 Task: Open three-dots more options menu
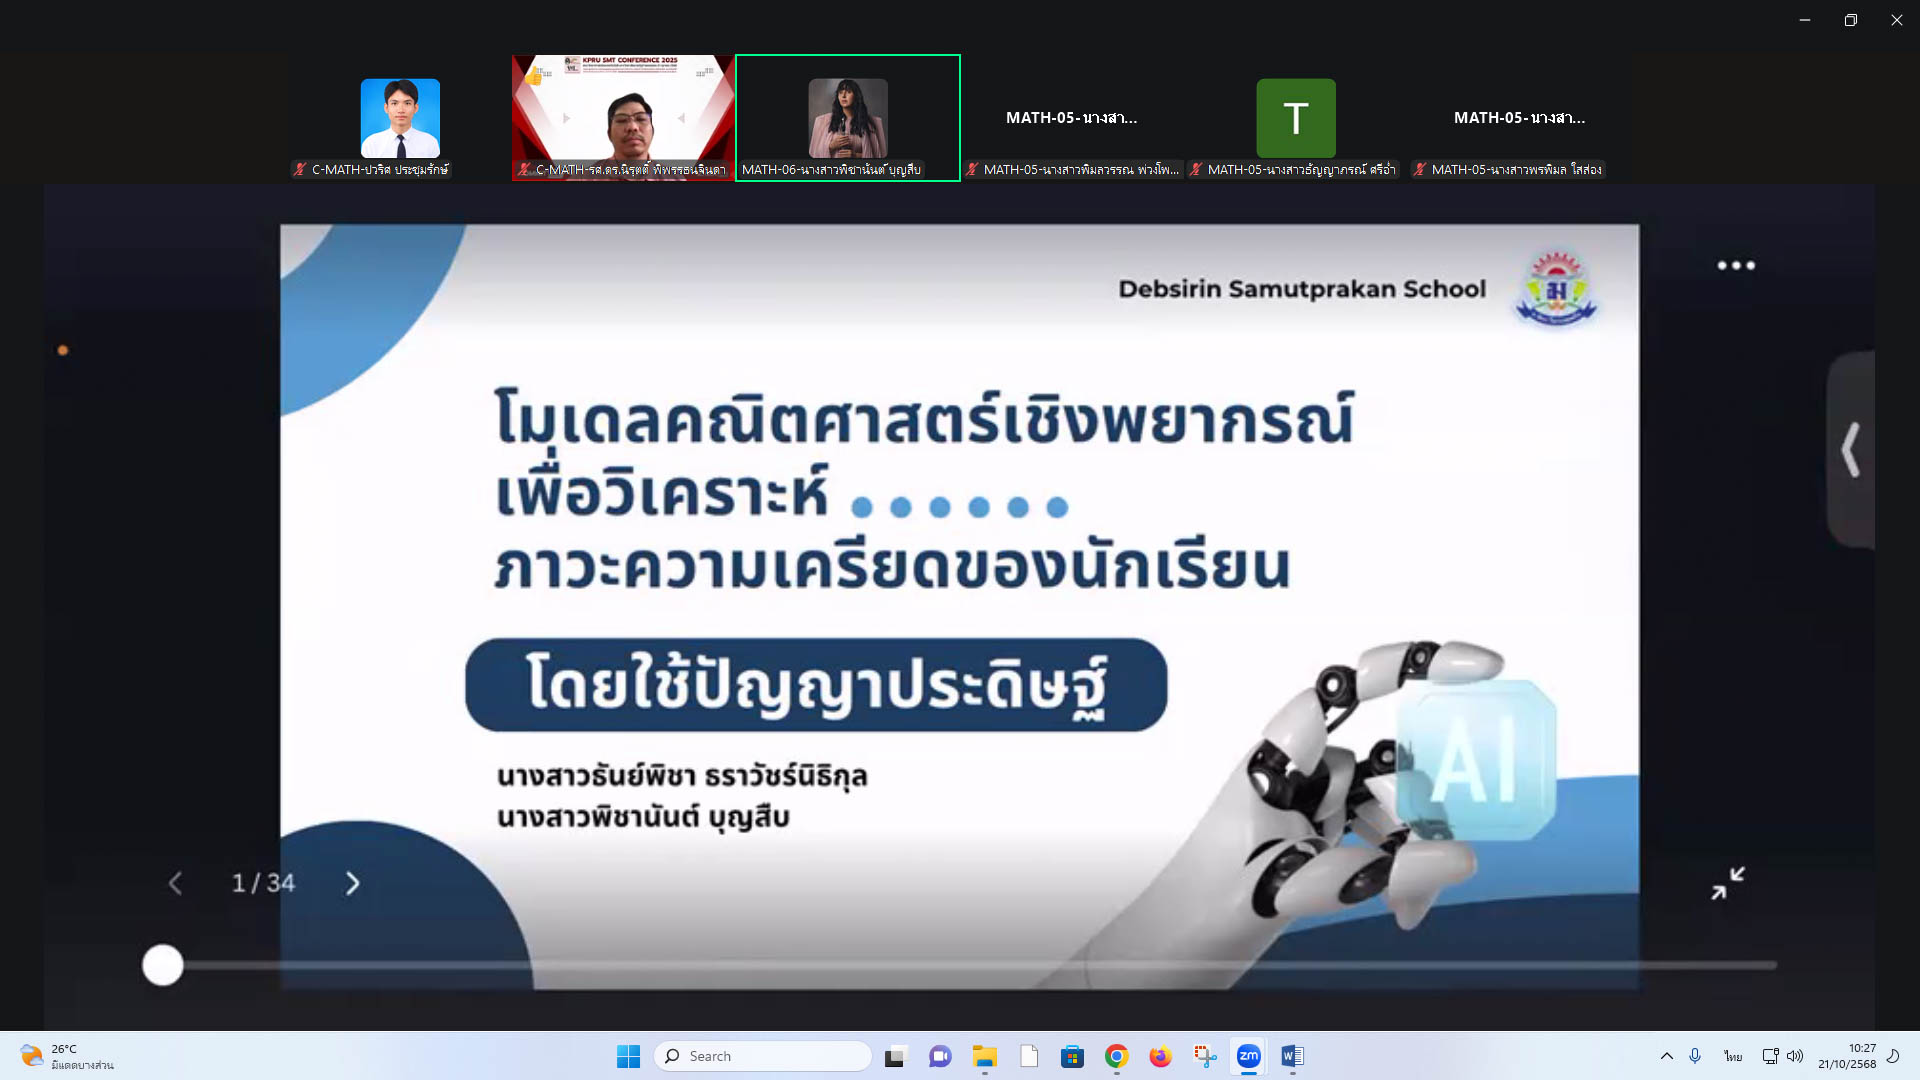pos(1736,266)
